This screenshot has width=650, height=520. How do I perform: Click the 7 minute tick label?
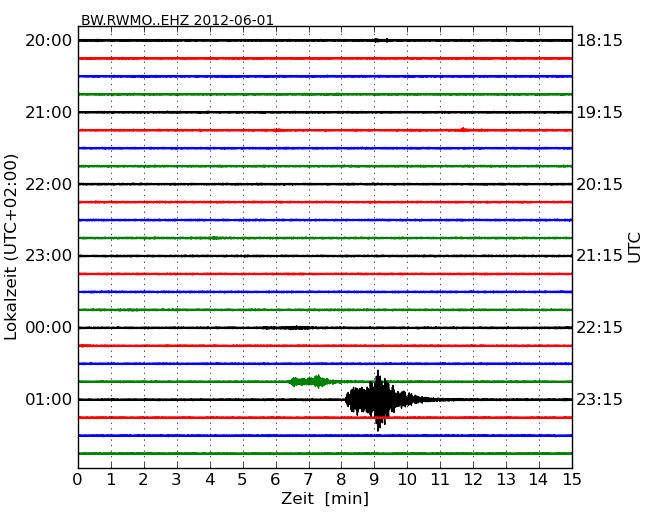pos(308,480)
